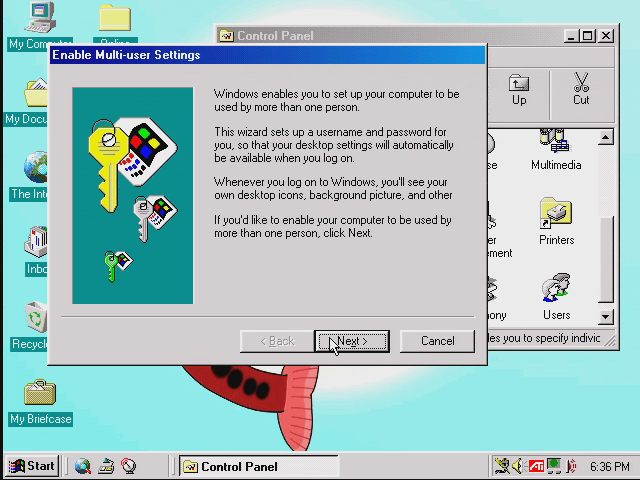
Task: Launch Internet Explorer from Quick Launch
Action: click(x=83, y=466)
